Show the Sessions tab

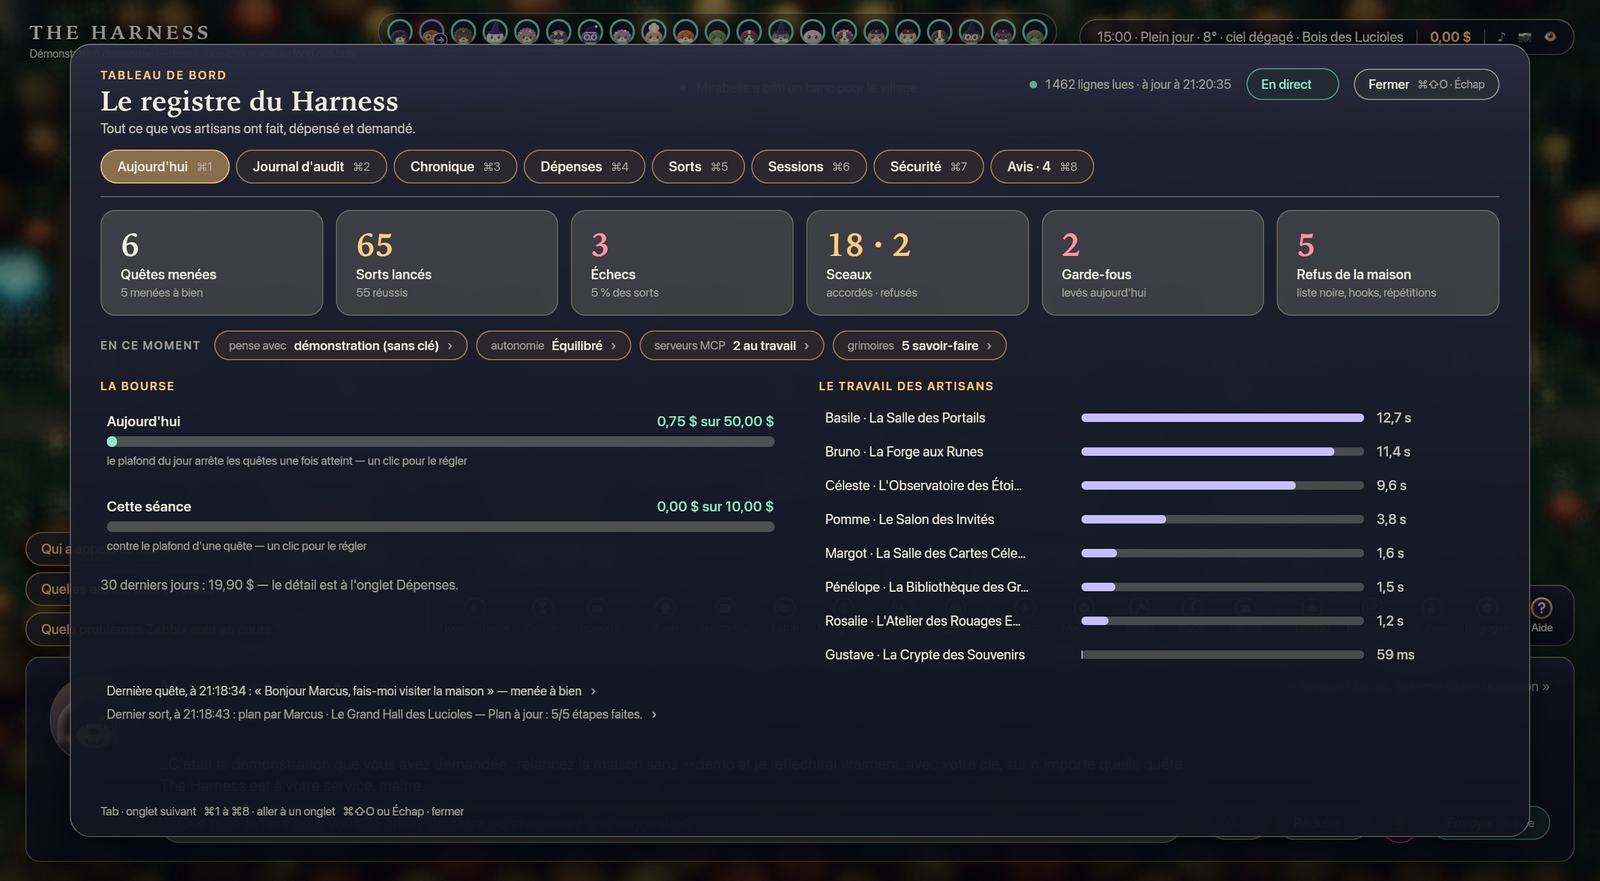pyautogui.click(x=808, y=167)
